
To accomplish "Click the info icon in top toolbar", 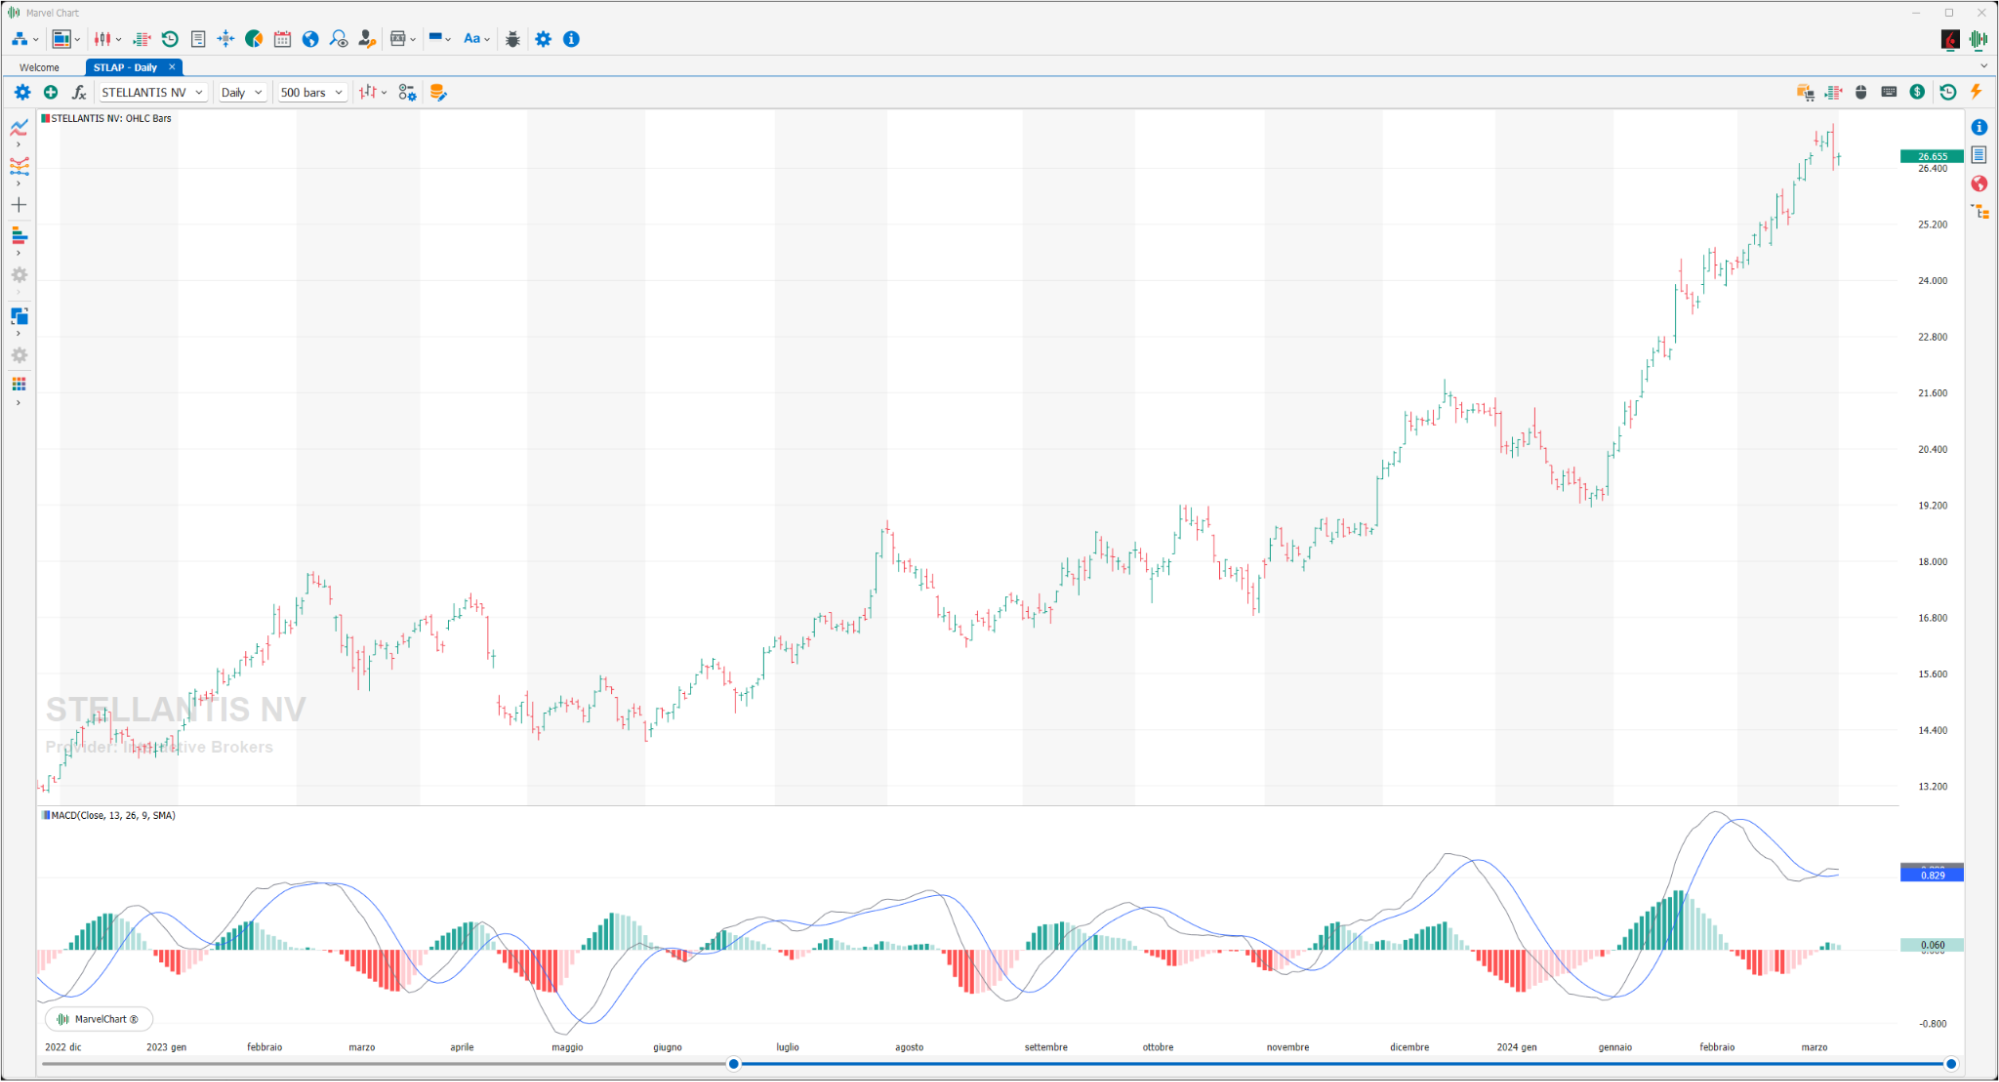I will pos(571,39).
